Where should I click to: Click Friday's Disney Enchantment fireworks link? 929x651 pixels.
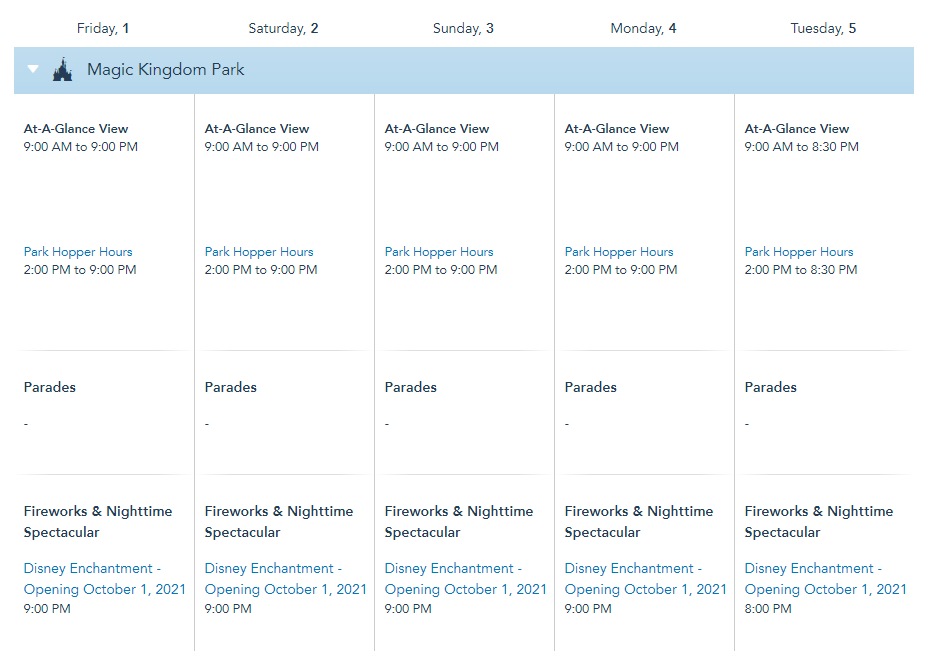click(x=92, y=579)
